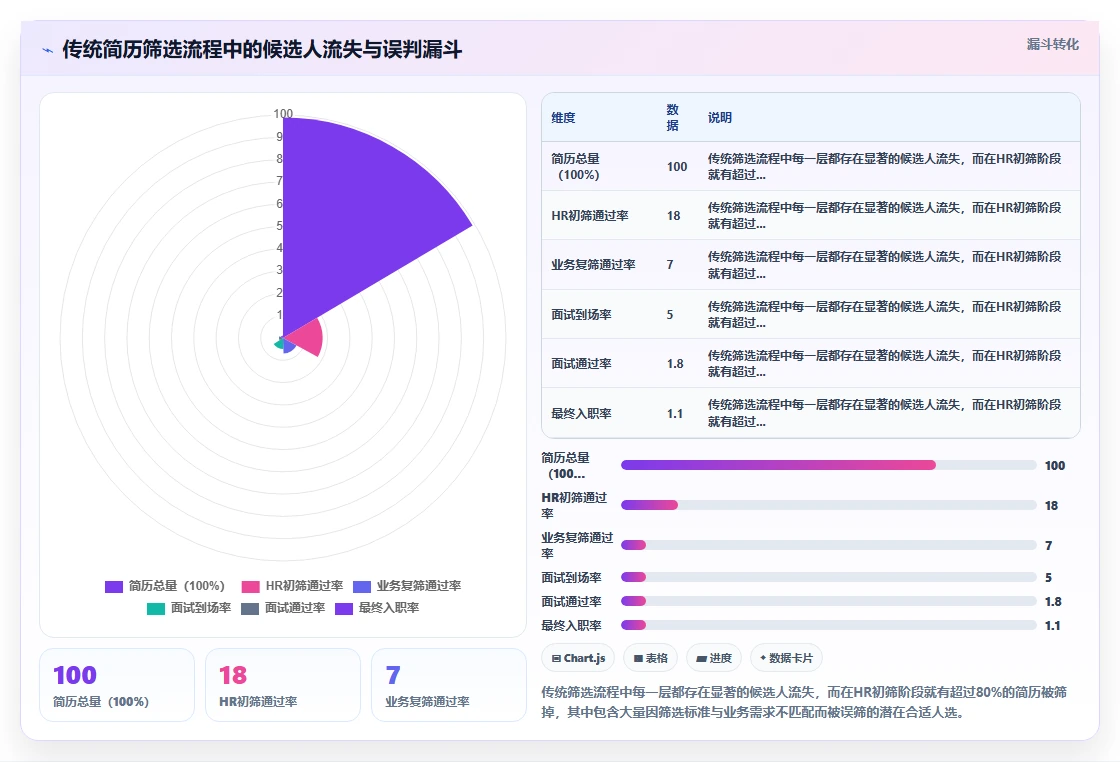This screenshot has height=762, width=1120.
Task: Click the teal swatch for 面试到场率 legend
Action: 156,608
